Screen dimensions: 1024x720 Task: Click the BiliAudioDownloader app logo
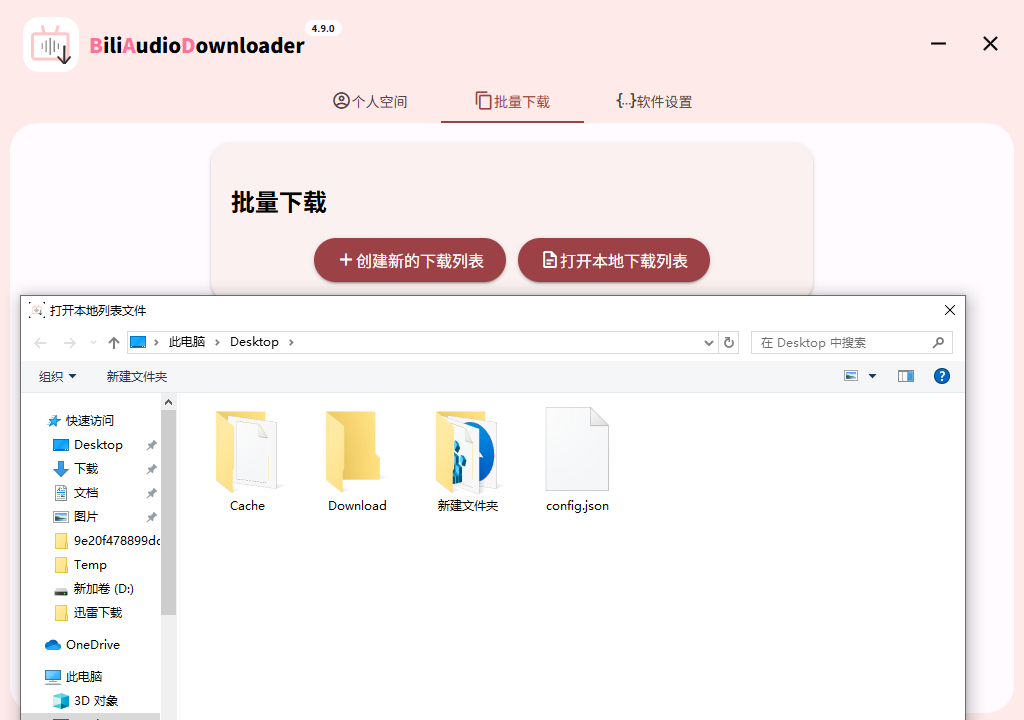click(x=51, y=45)
